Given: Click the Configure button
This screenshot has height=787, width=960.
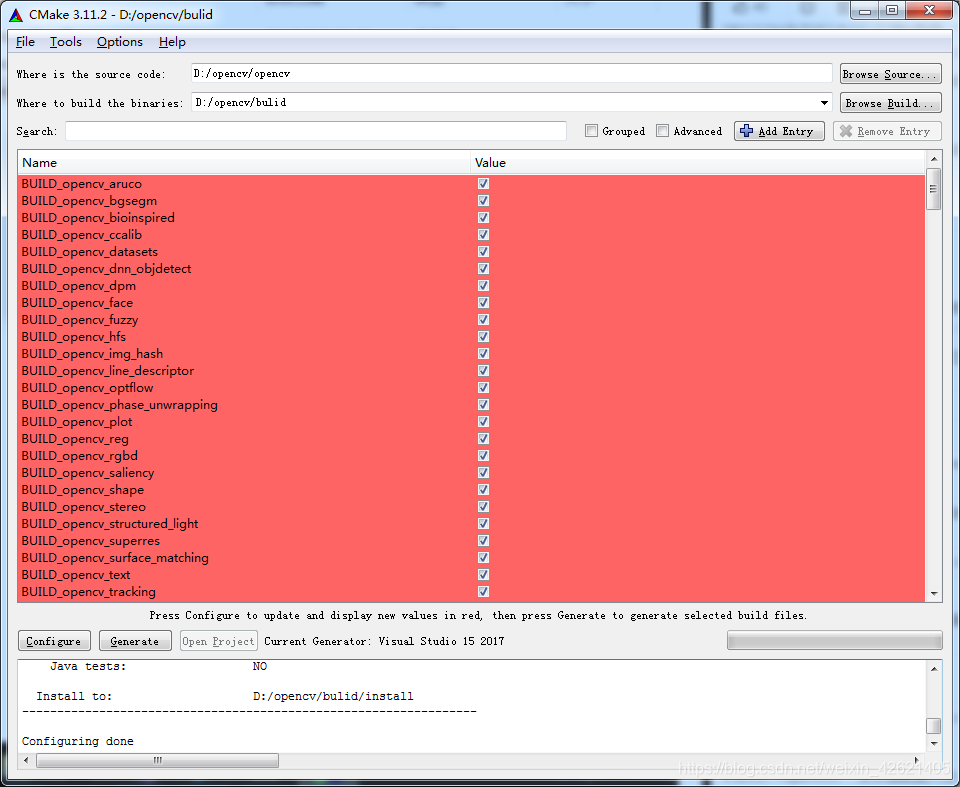Looking at the screenshot, I should pos(54,641).
